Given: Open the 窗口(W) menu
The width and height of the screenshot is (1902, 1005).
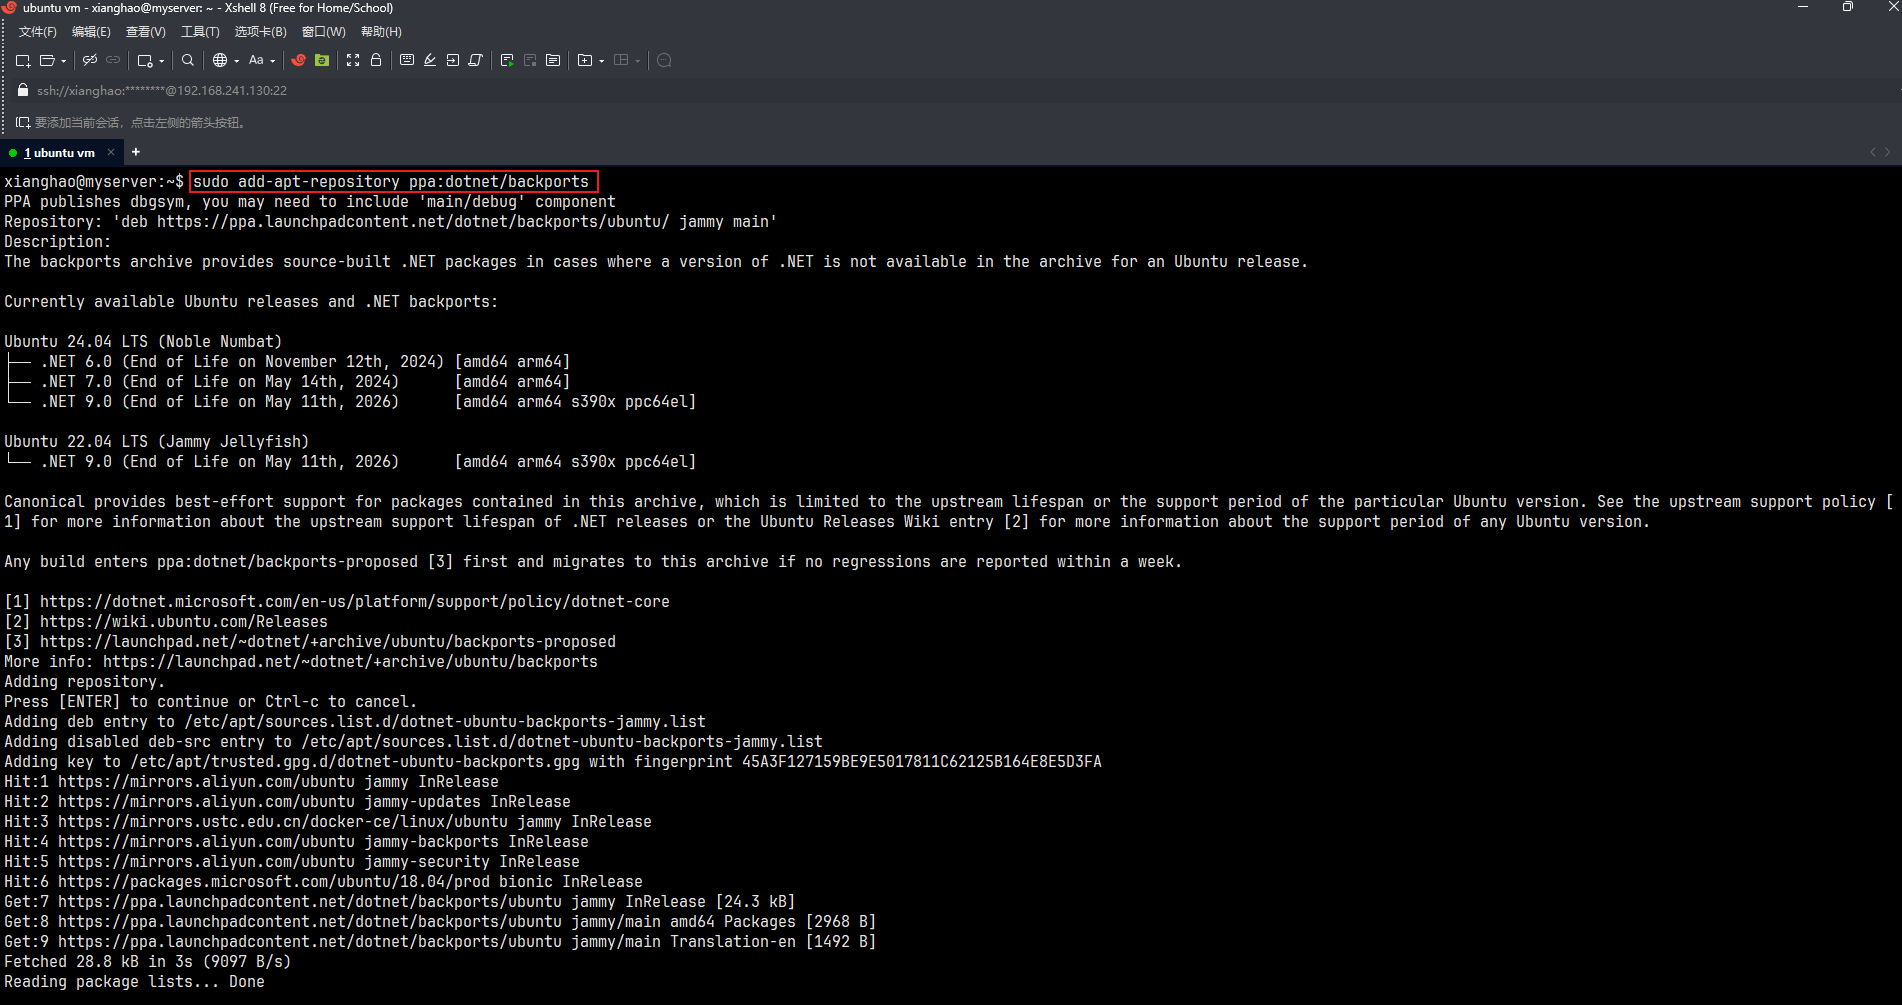Looking at the screenshot, I should 324,32.
